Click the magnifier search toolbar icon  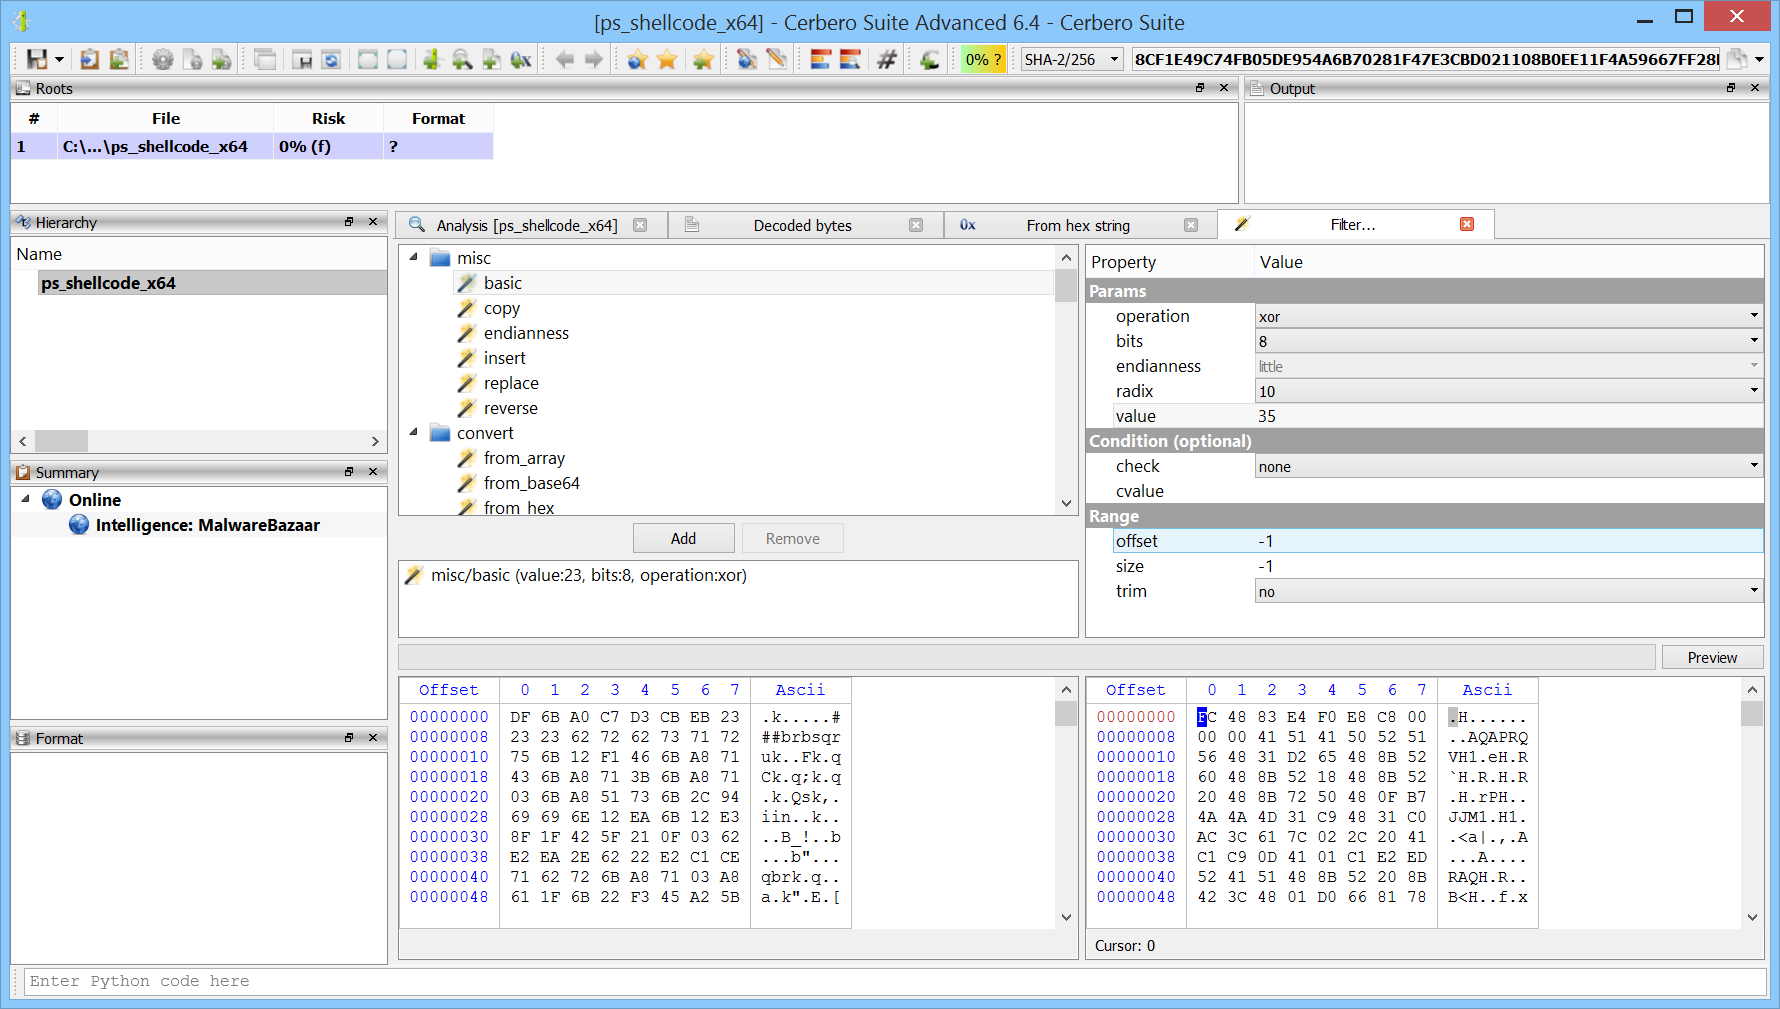462,59
